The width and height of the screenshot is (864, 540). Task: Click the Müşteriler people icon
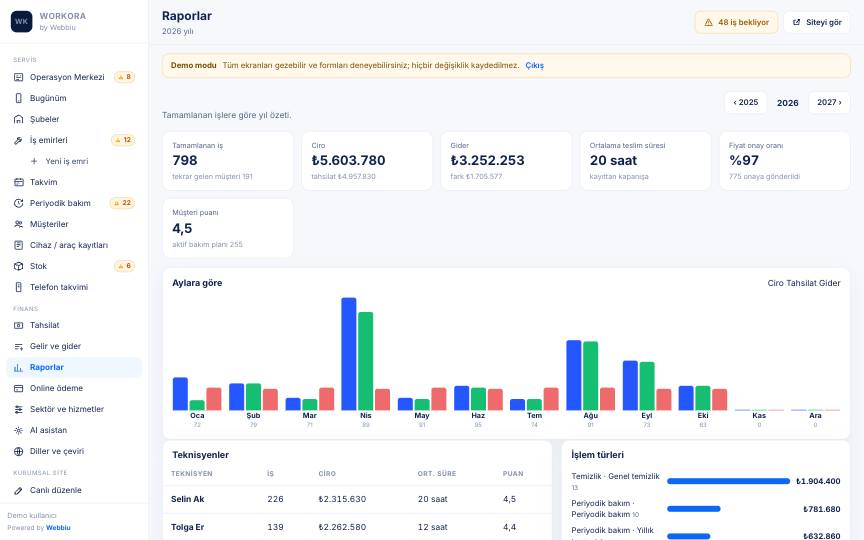click(x=18, y=224)
